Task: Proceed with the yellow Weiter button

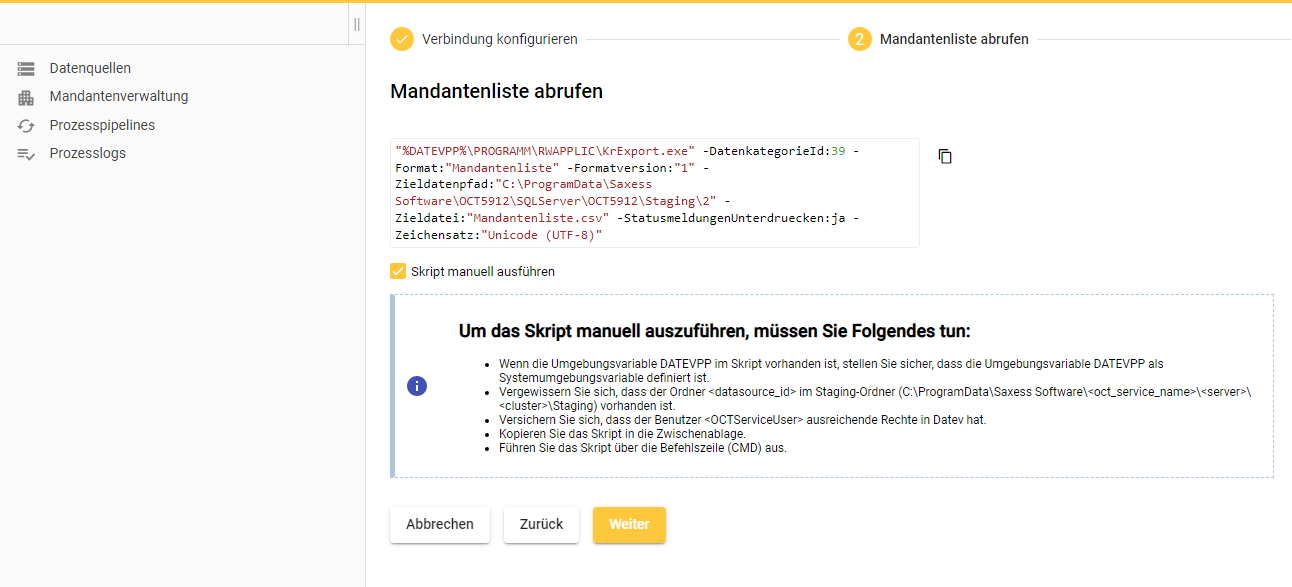Action: [x=629, y=525]
